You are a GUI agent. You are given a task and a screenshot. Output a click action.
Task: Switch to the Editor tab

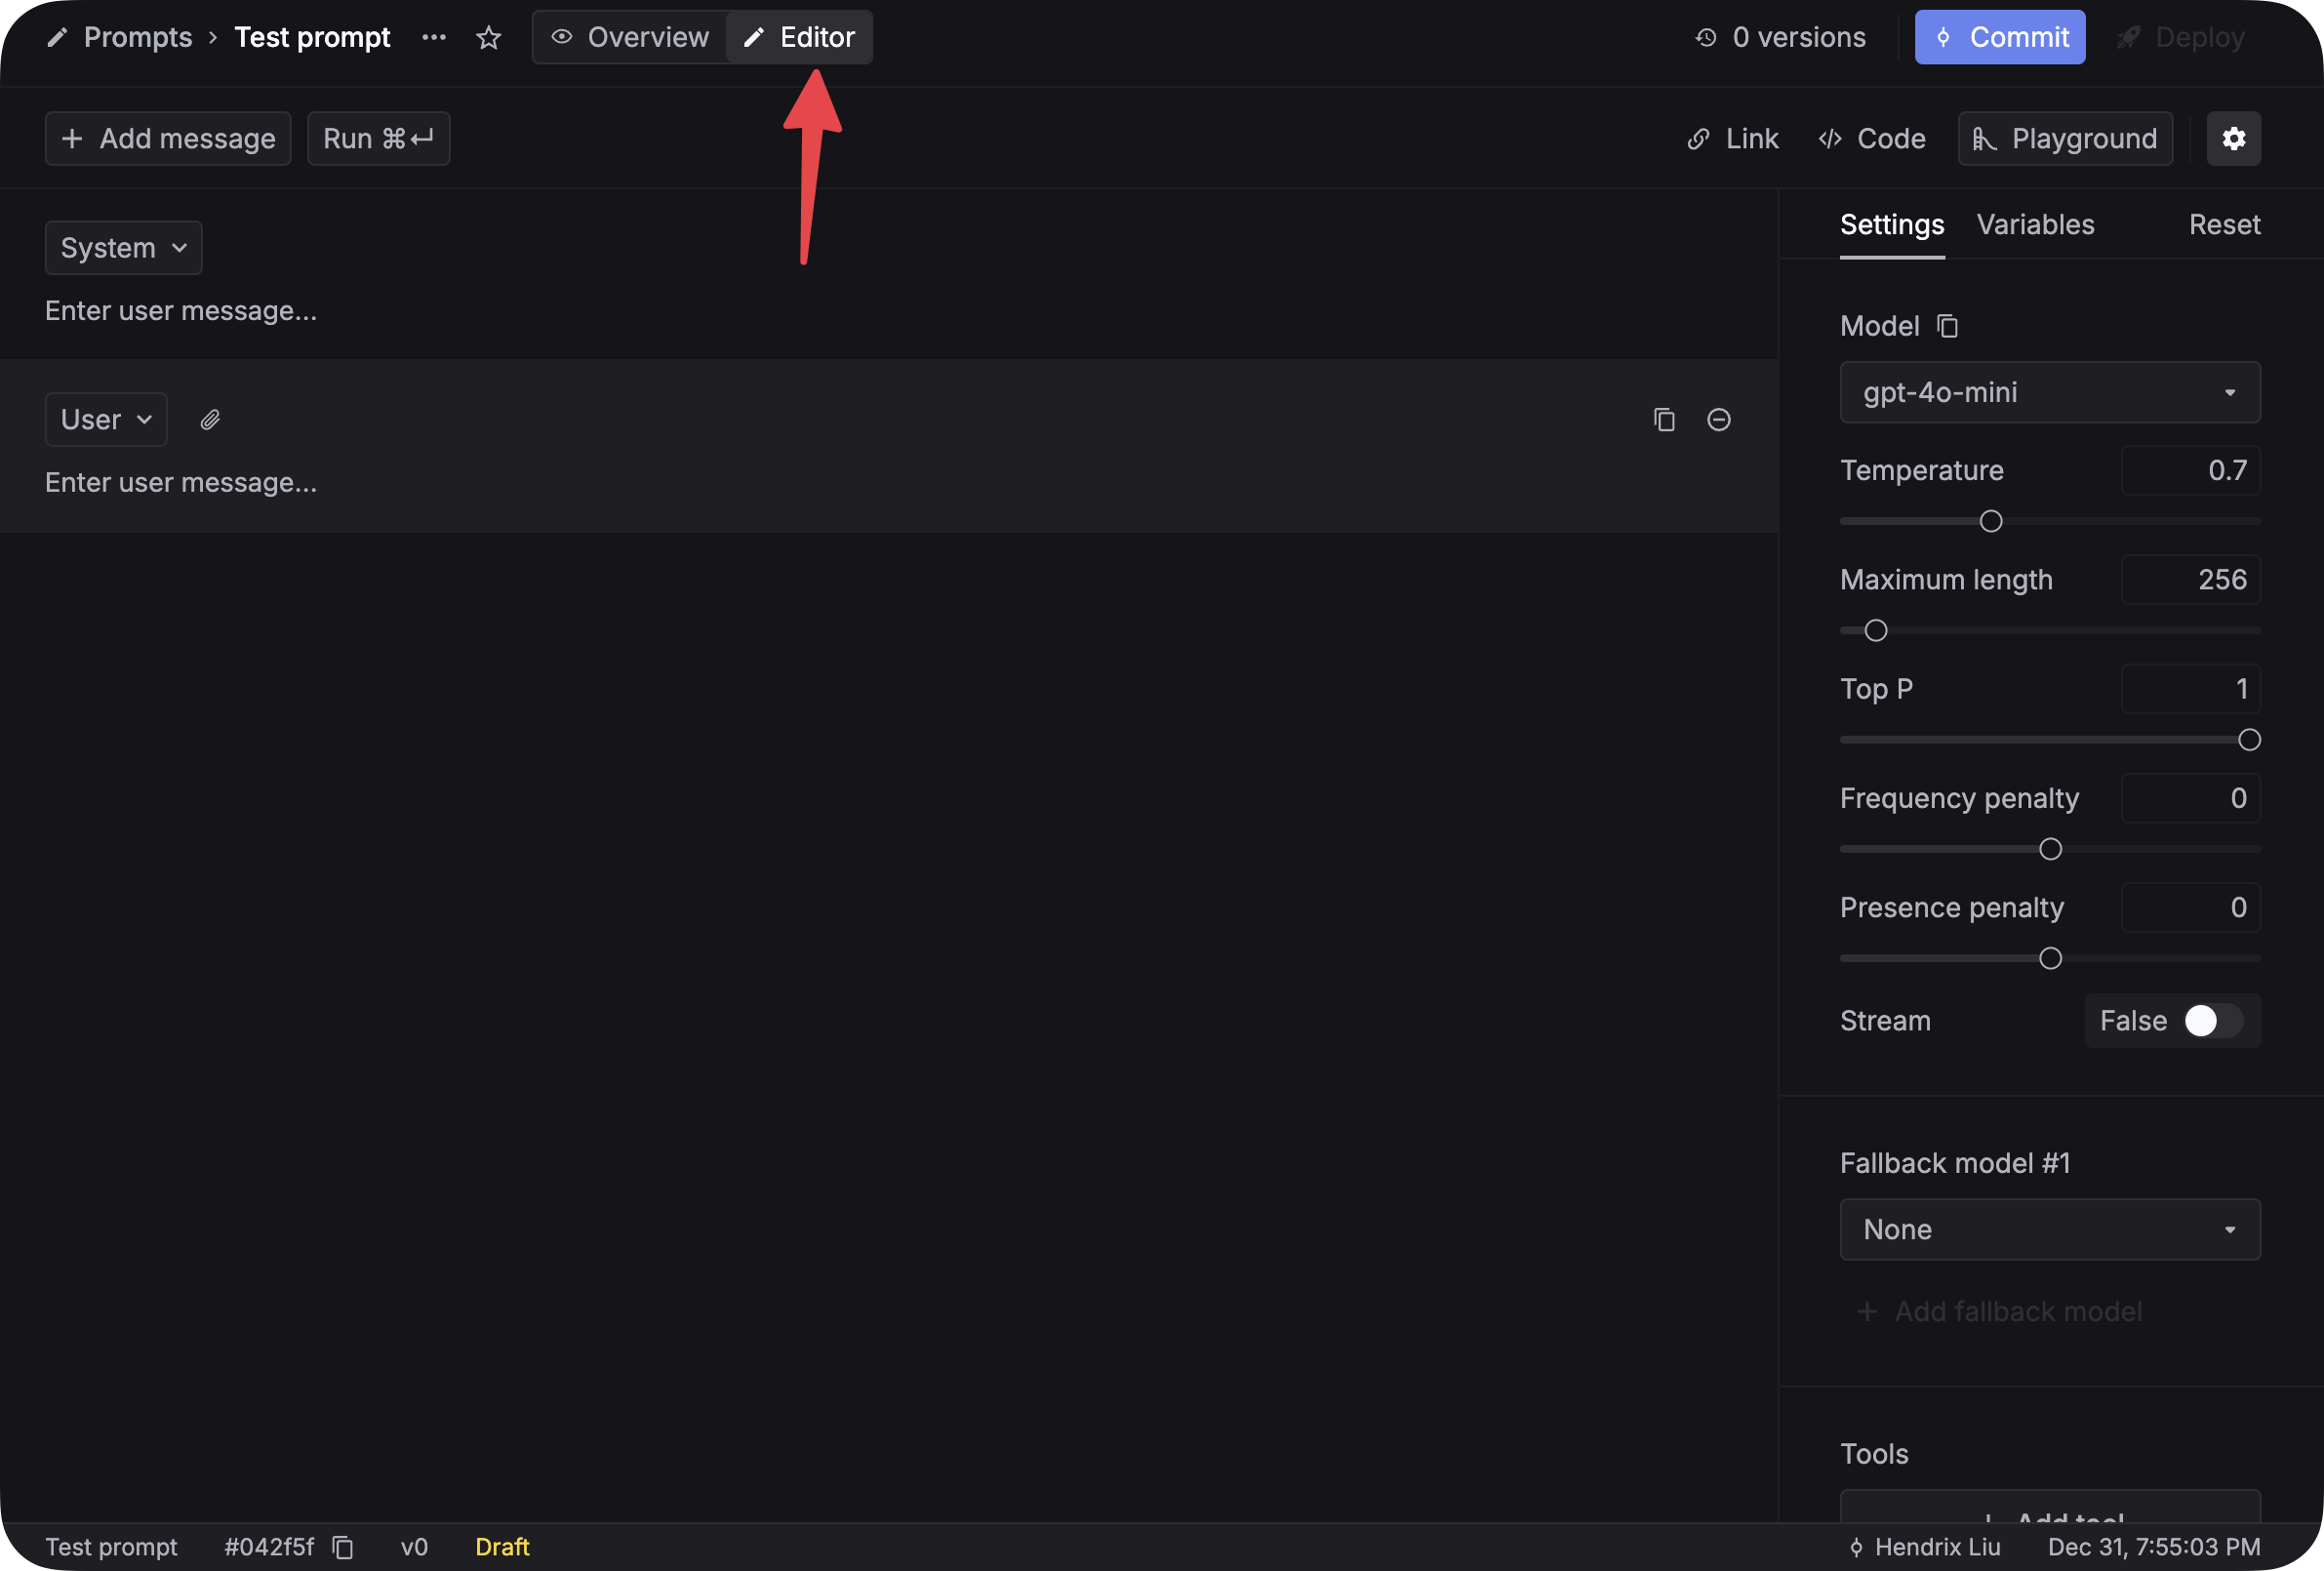[x=799, y=37]
